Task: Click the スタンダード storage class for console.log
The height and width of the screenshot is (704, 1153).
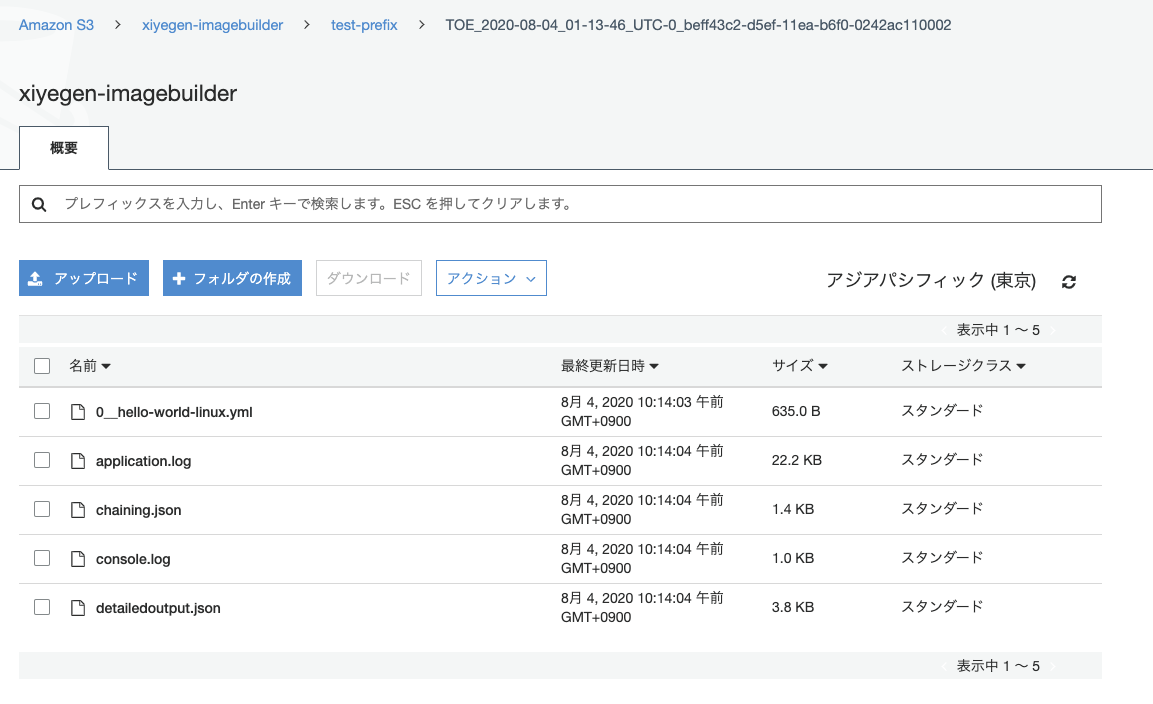Action: tap(942, 558)
